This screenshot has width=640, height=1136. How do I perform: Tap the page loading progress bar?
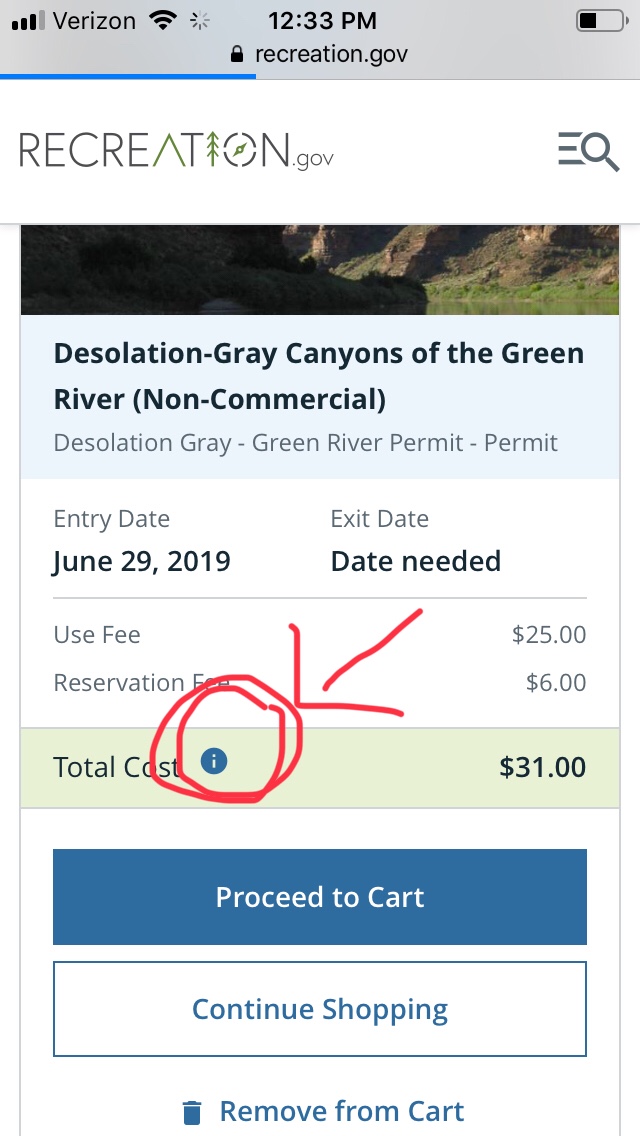pyautogui.click(x=128, y=77)
